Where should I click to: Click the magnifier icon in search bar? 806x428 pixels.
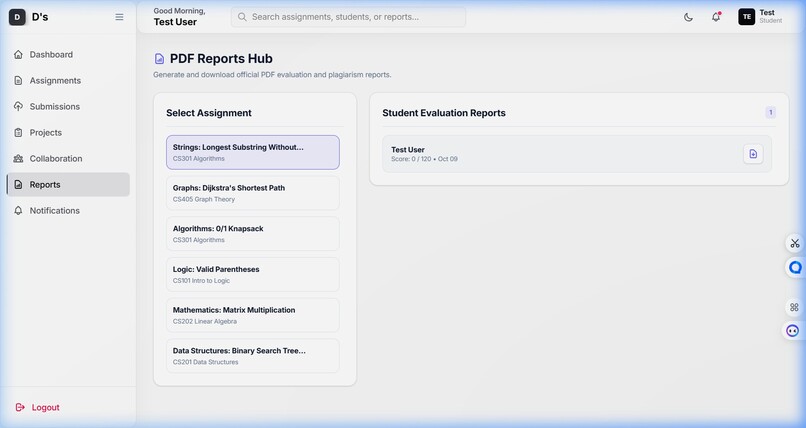242,17
